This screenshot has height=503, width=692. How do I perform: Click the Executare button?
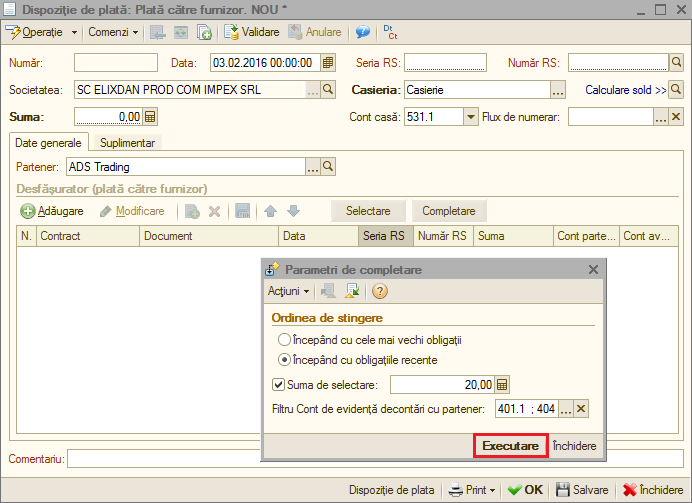pyautogui.click(x=511, y=446)
